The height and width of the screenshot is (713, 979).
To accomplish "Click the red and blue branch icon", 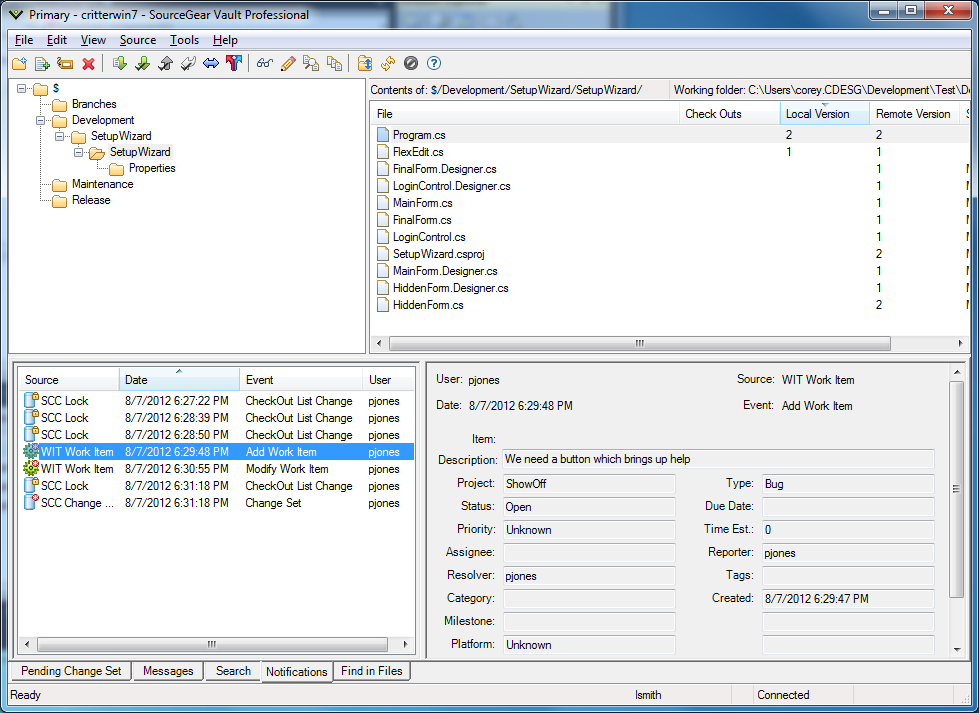I will tap(234, 64).
